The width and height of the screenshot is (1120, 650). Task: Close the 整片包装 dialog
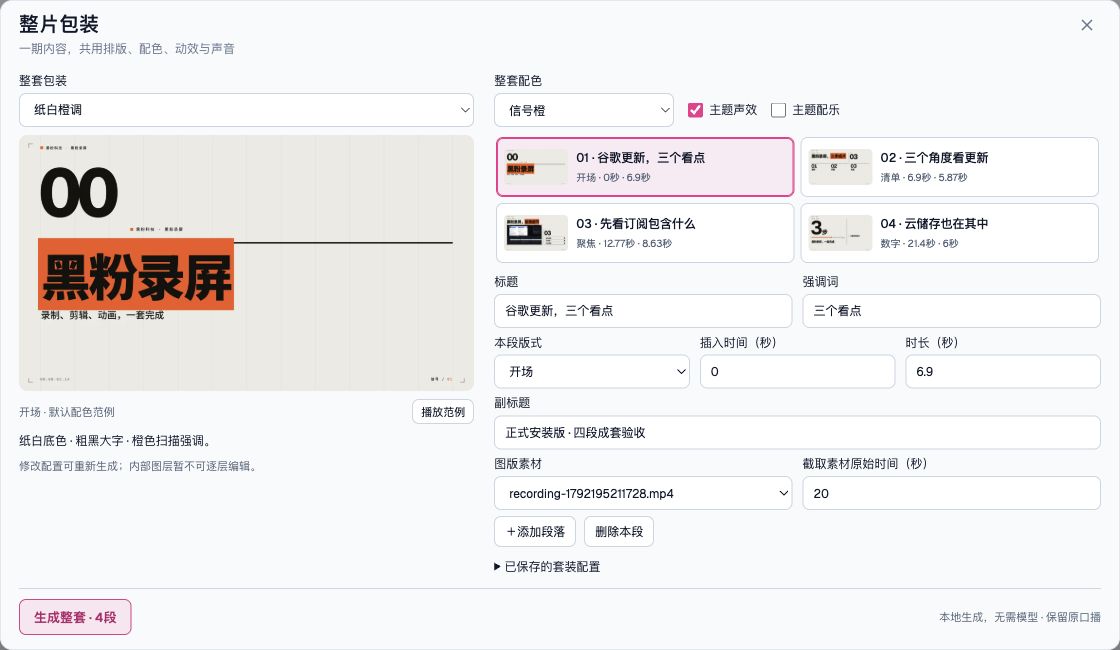pyautogui.click(x=1086, y=25)
